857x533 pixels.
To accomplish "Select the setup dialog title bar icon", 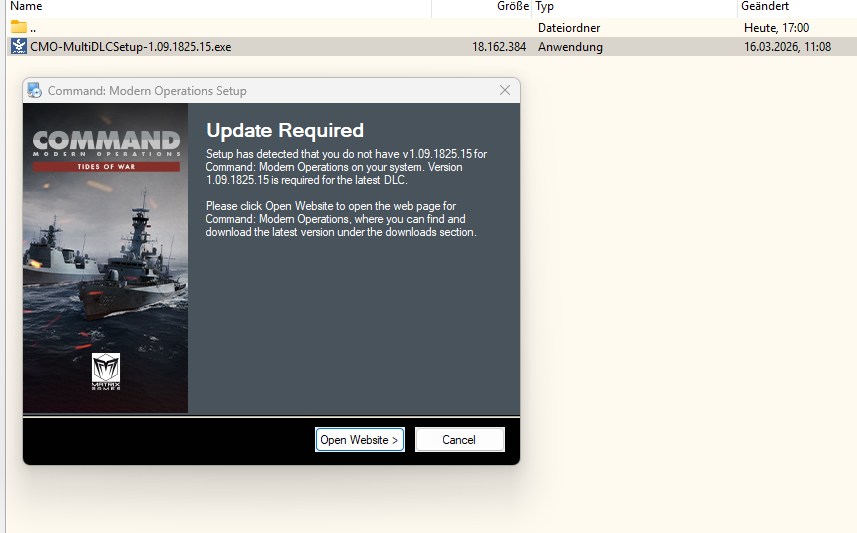I will point(34,90).
